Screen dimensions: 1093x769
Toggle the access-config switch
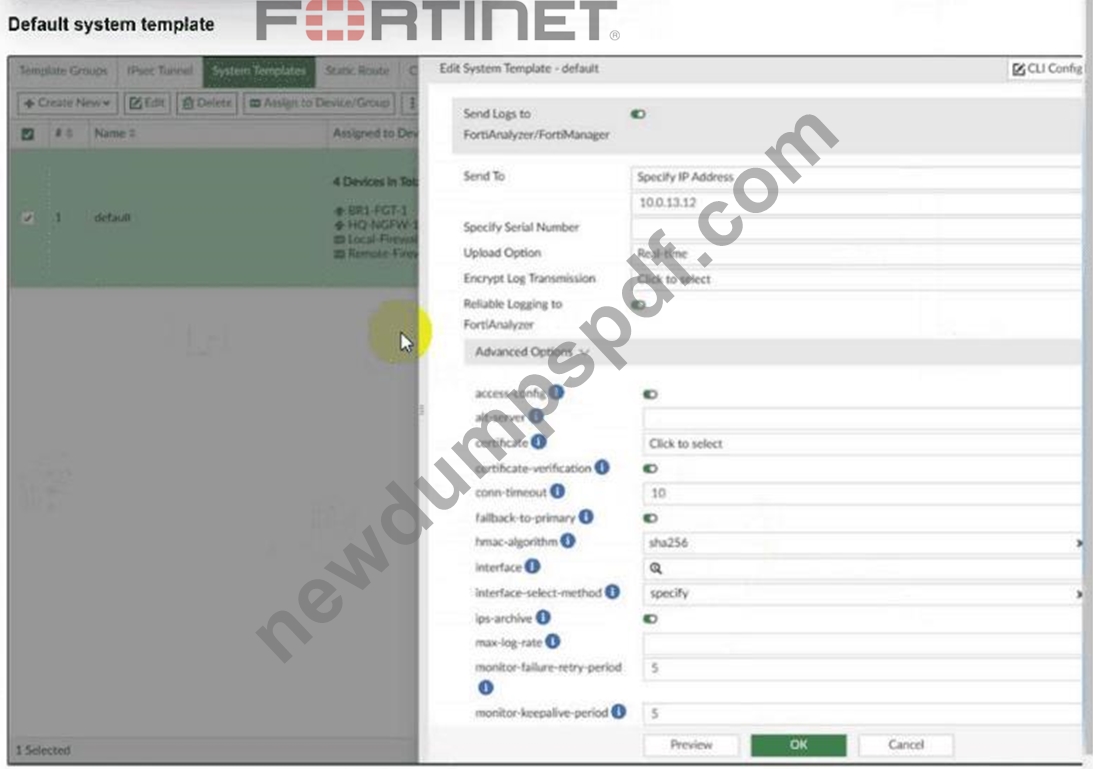pyautogui.click(x=650, y=395)
